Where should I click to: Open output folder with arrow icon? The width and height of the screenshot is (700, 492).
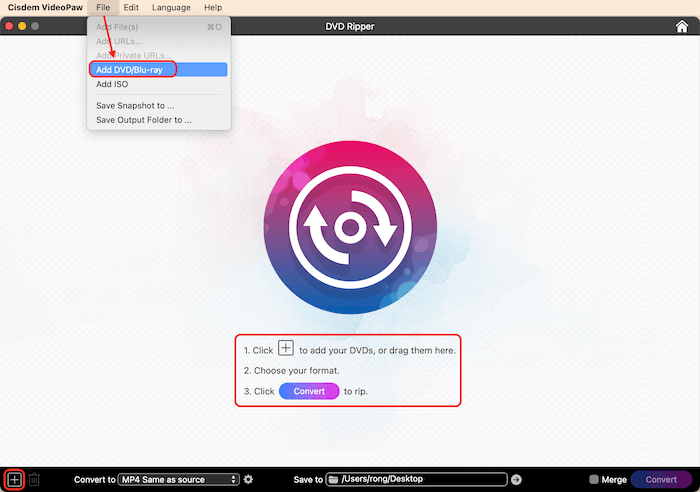517,480
